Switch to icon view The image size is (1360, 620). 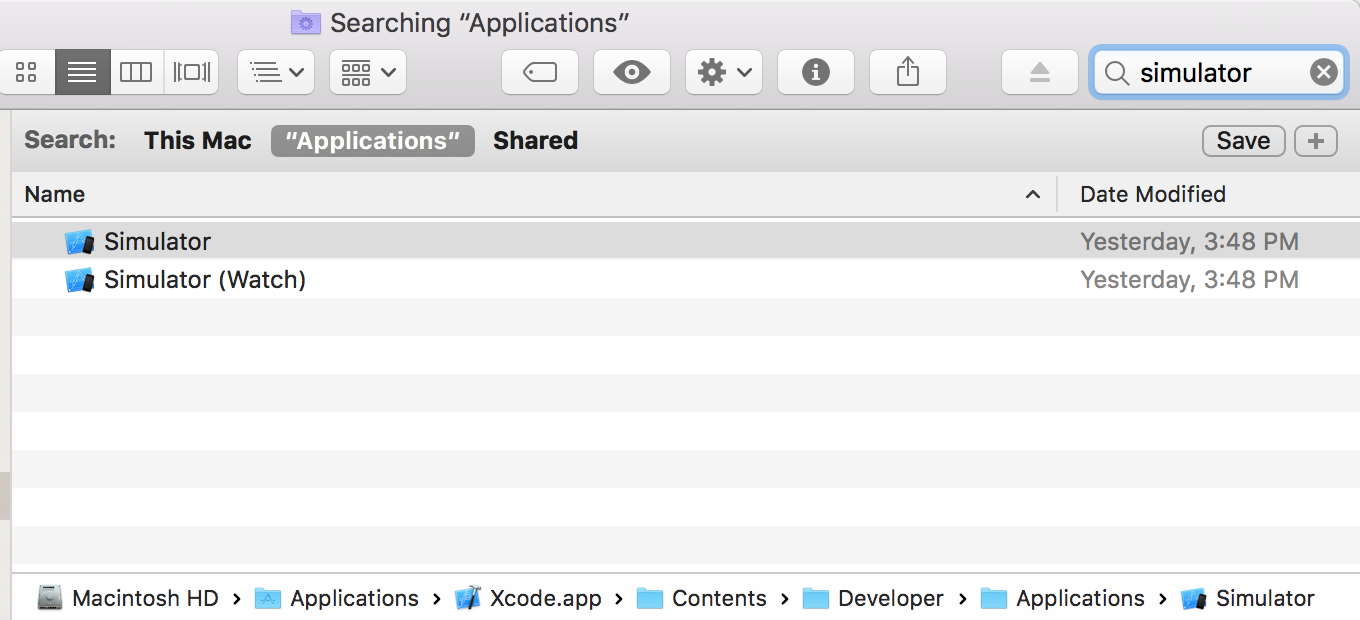tap(27, 72)
